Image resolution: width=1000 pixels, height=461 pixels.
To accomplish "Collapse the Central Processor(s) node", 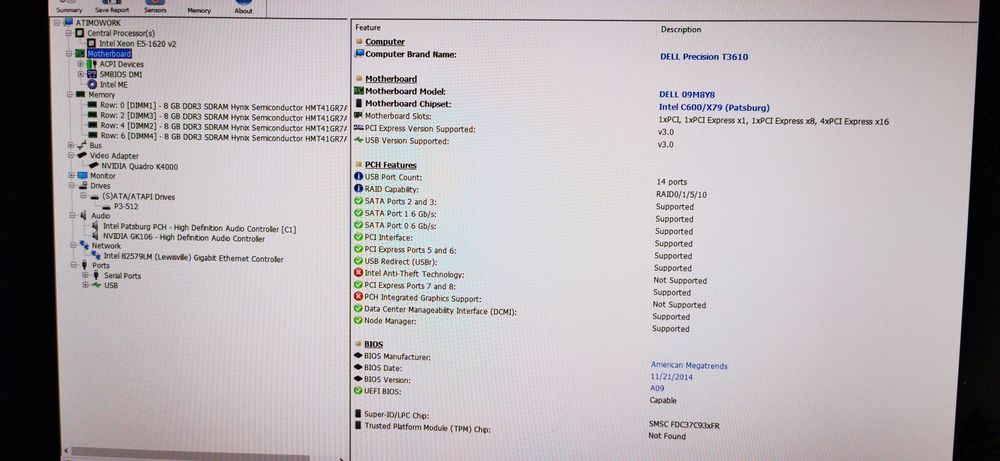I will click(x=68, y=33).
